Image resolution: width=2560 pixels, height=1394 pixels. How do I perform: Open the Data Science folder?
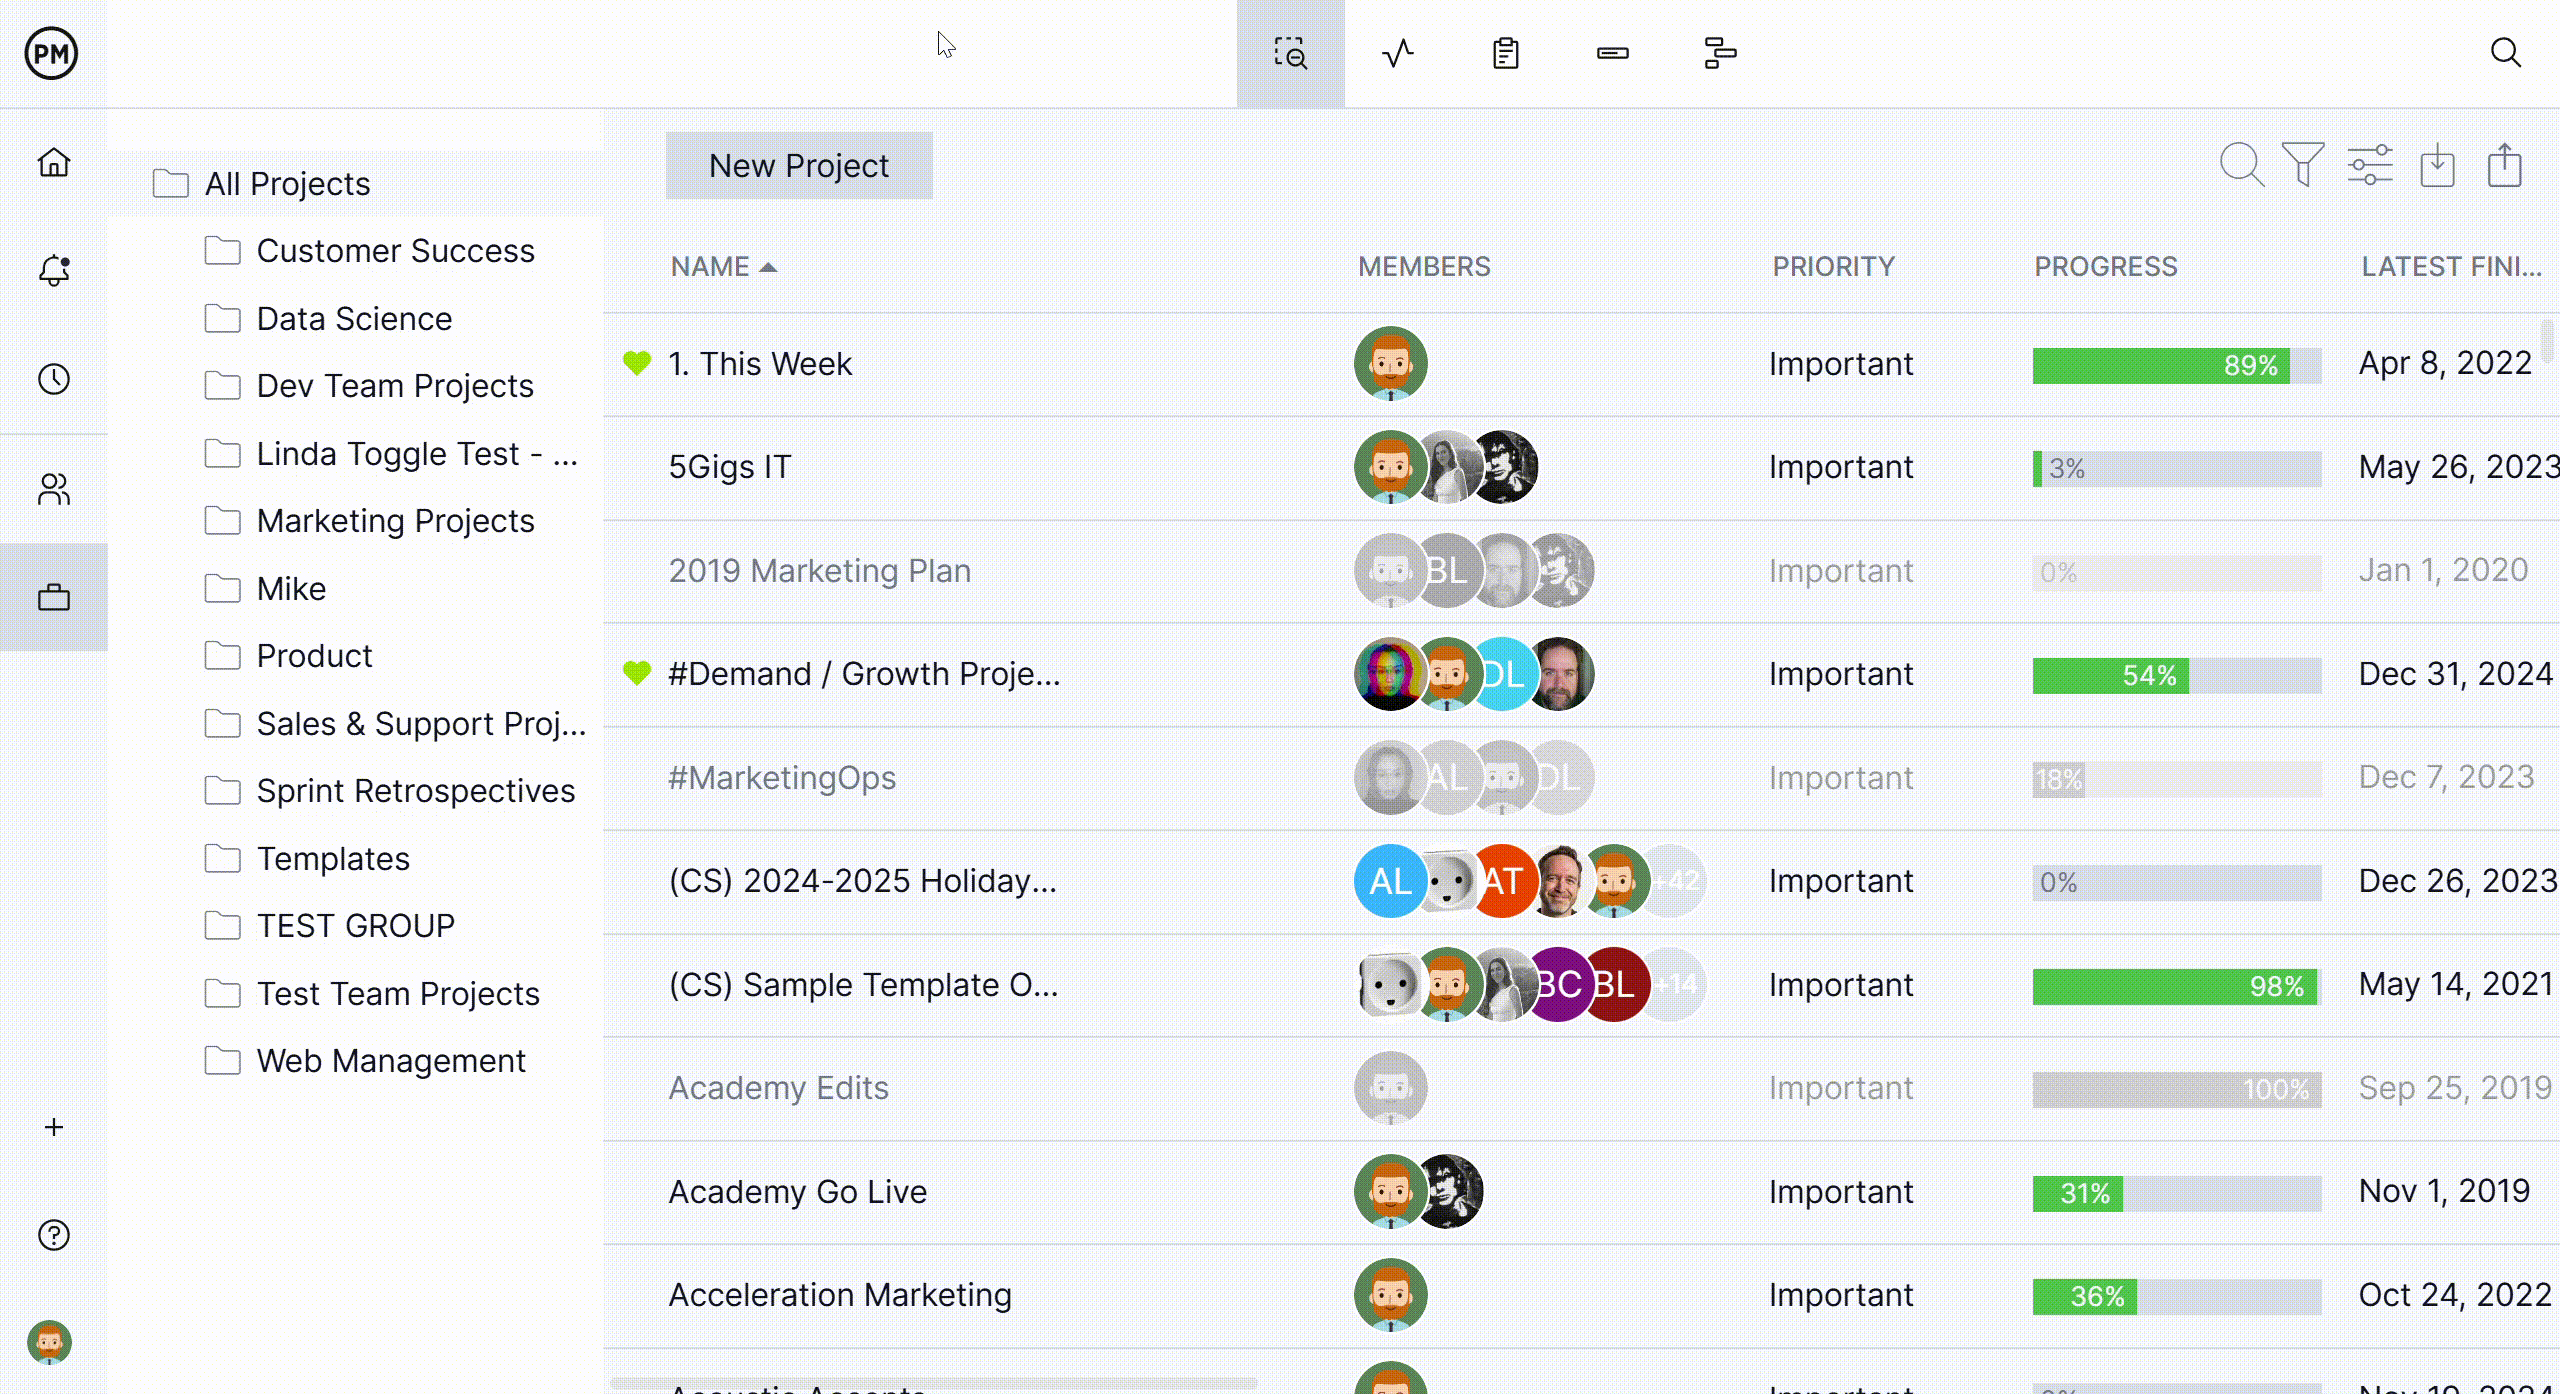coord(355,318)
